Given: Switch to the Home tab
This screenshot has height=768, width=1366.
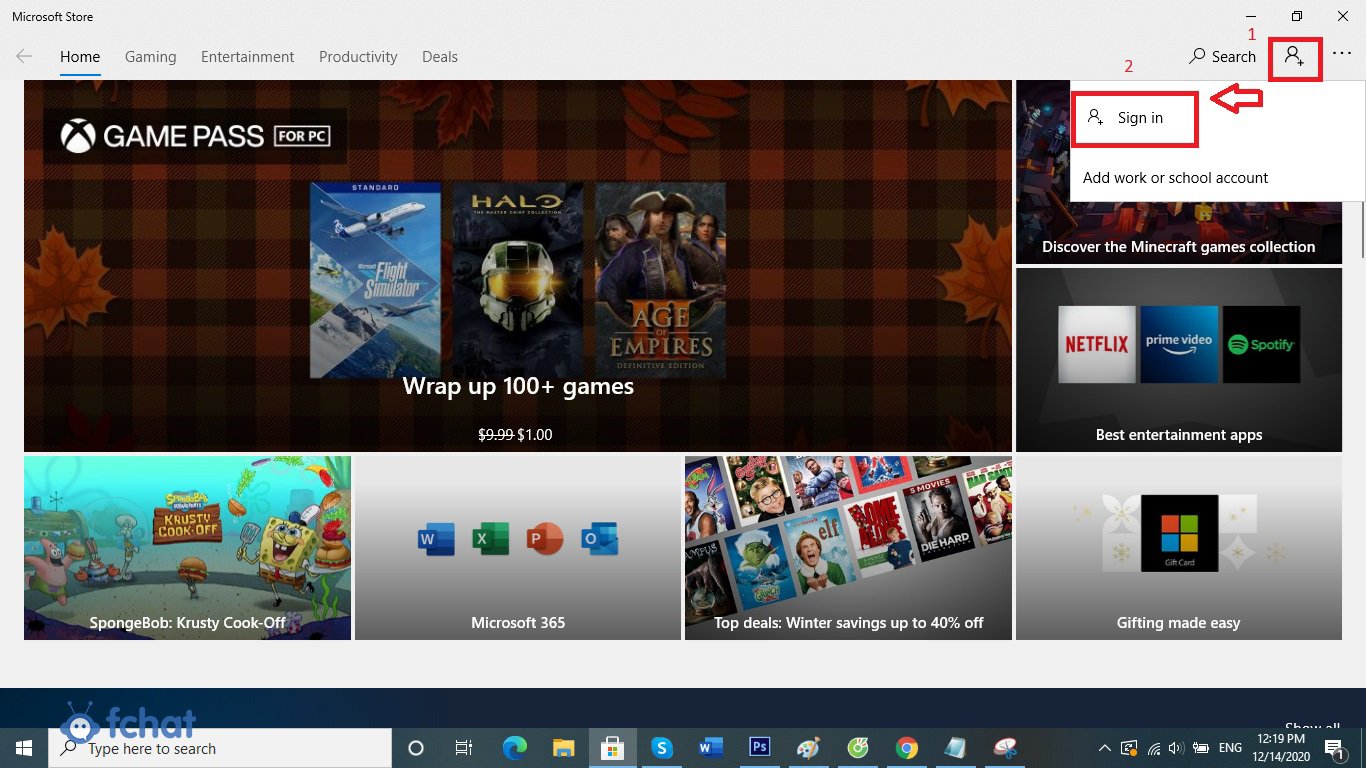Looking at the screenshot, I should [x=80, y=57].
